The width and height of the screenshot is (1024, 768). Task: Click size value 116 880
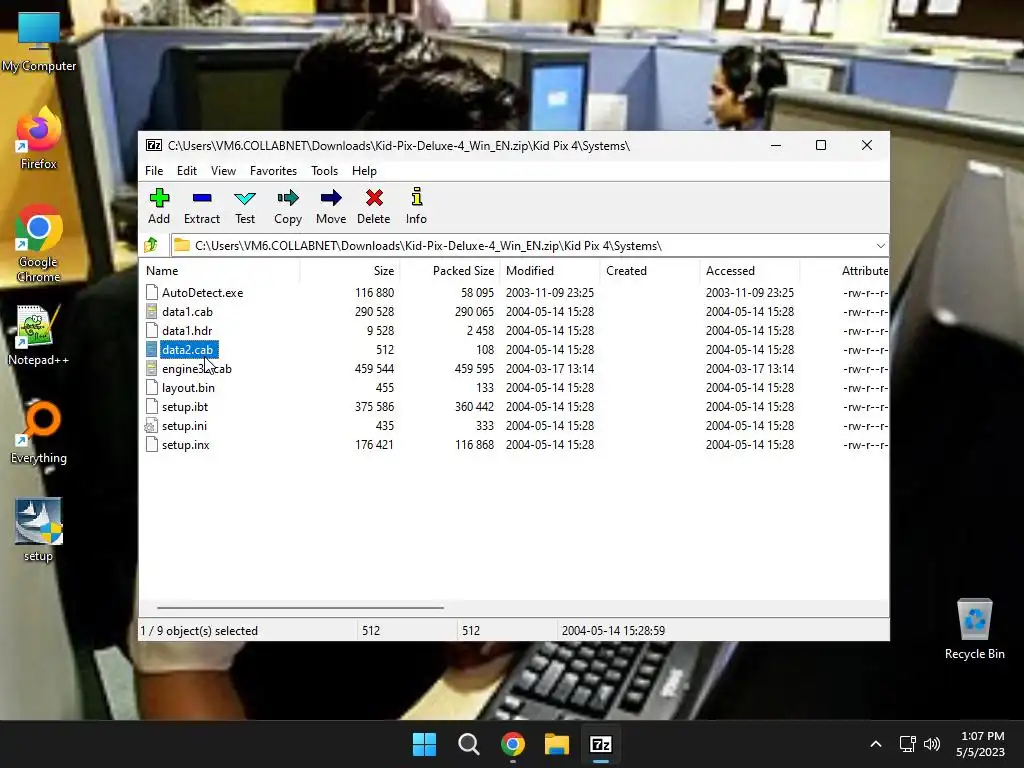pyautogui.click(x=374, y=293)
